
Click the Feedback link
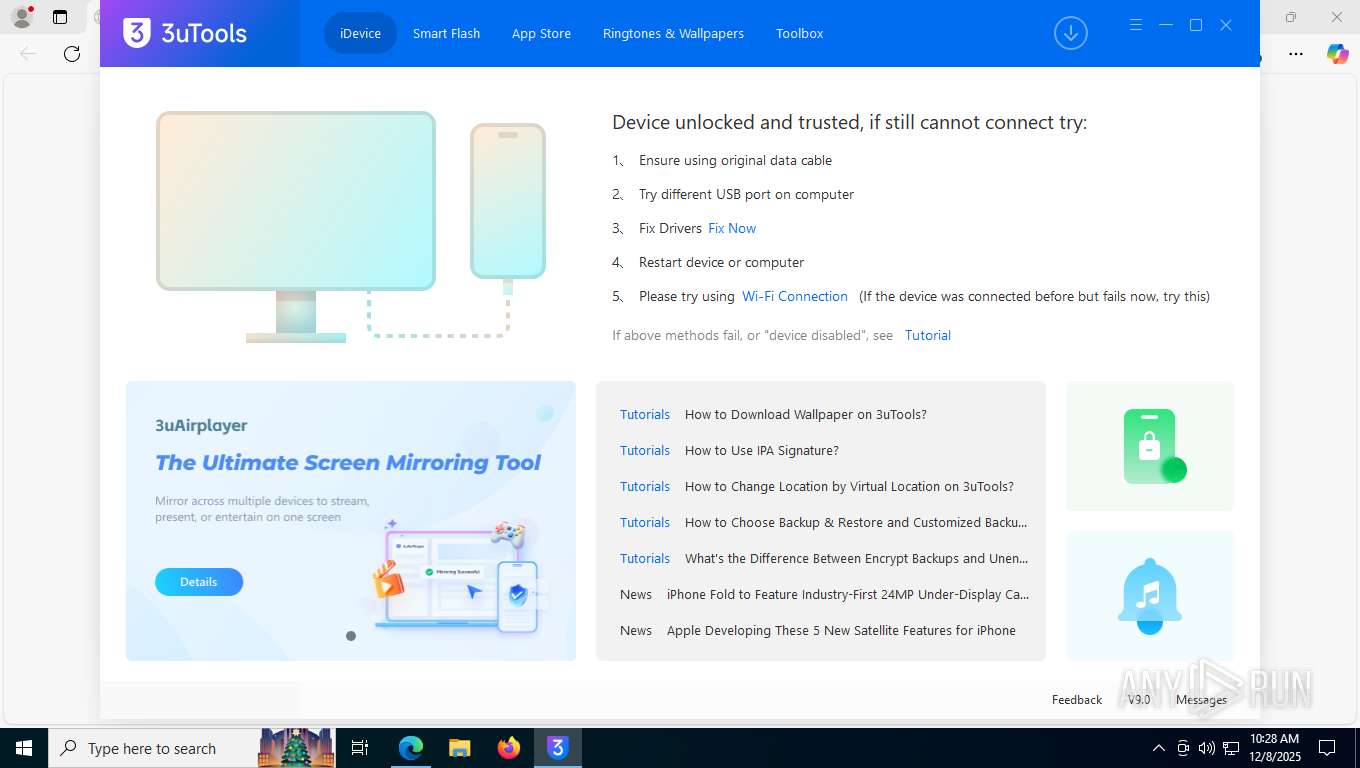1077,700
